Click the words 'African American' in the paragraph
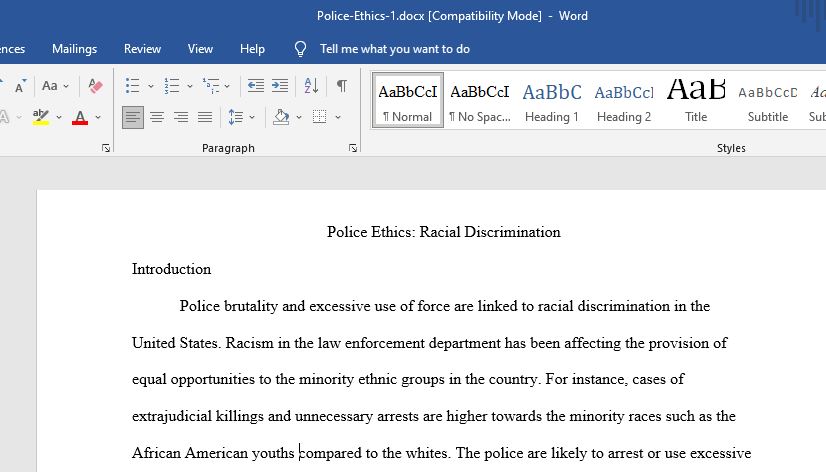 click(190, 453)
